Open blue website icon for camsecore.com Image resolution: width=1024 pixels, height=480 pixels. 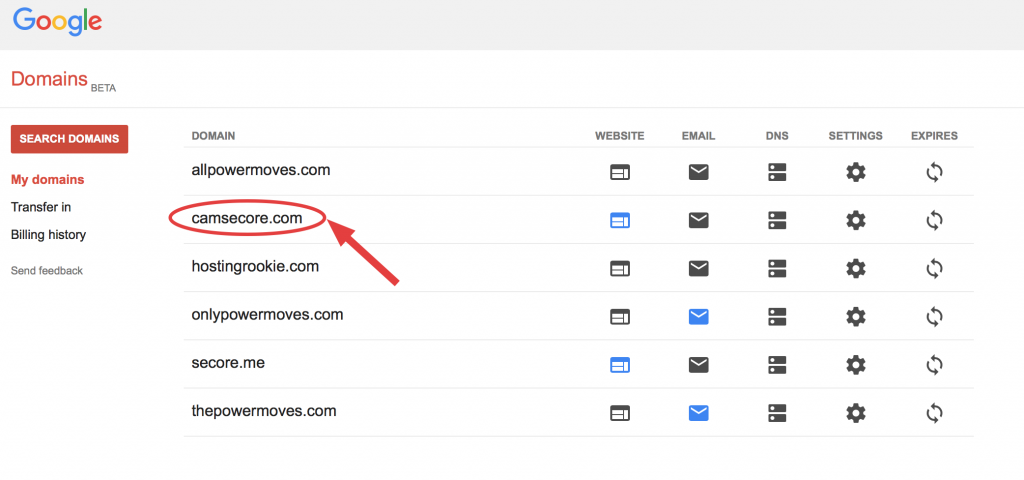(620, 221)
